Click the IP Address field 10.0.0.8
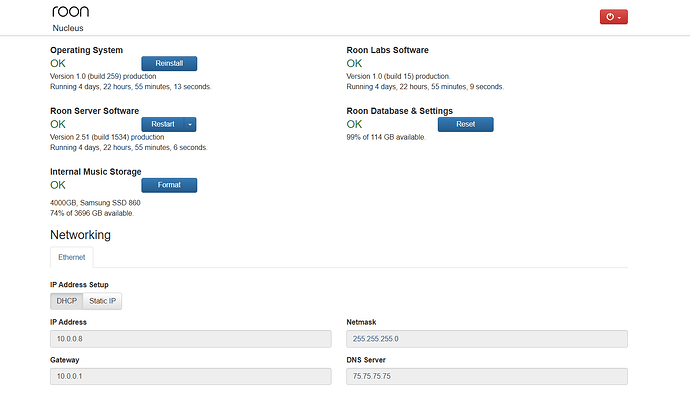This screenshot has width=690, height=403. 191,339
